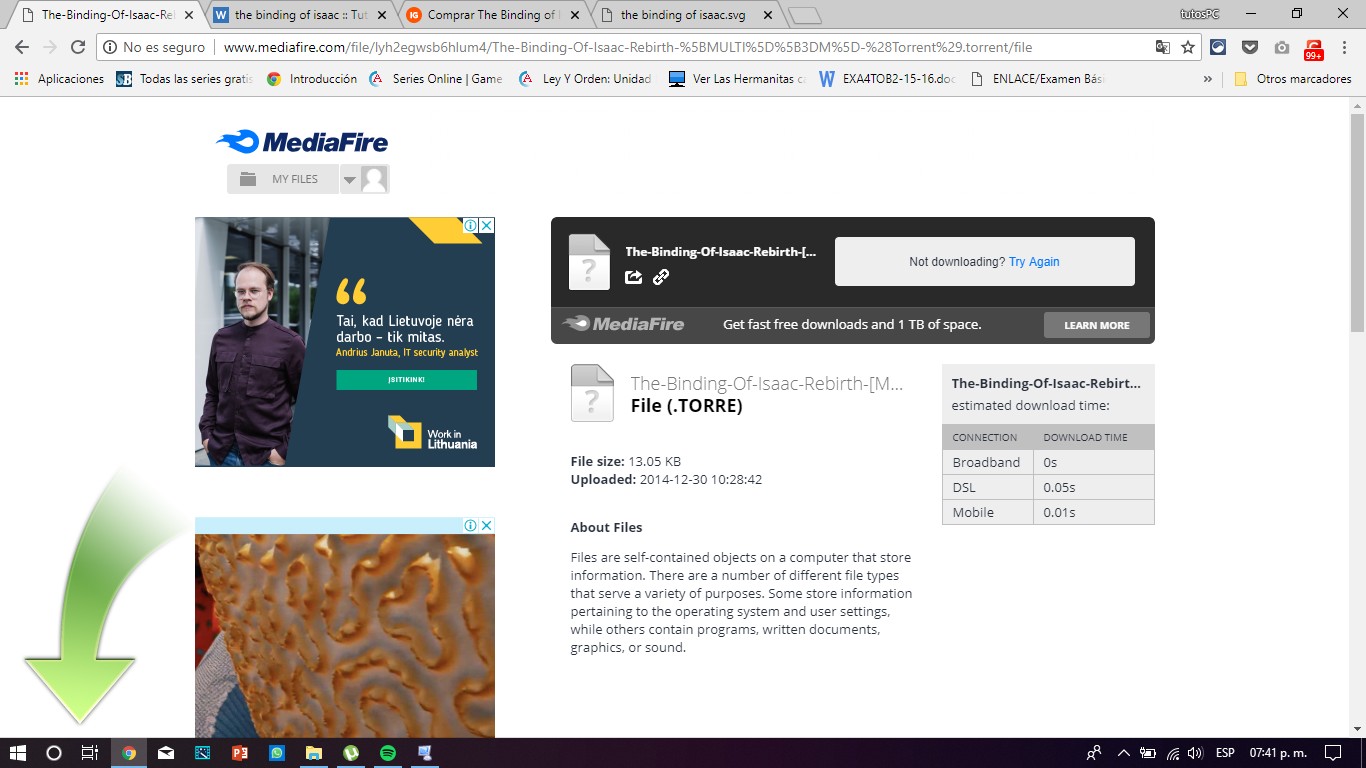Click the battery power icon in tray
This screenshot has height=768, width=1366.
point(1148,753)
